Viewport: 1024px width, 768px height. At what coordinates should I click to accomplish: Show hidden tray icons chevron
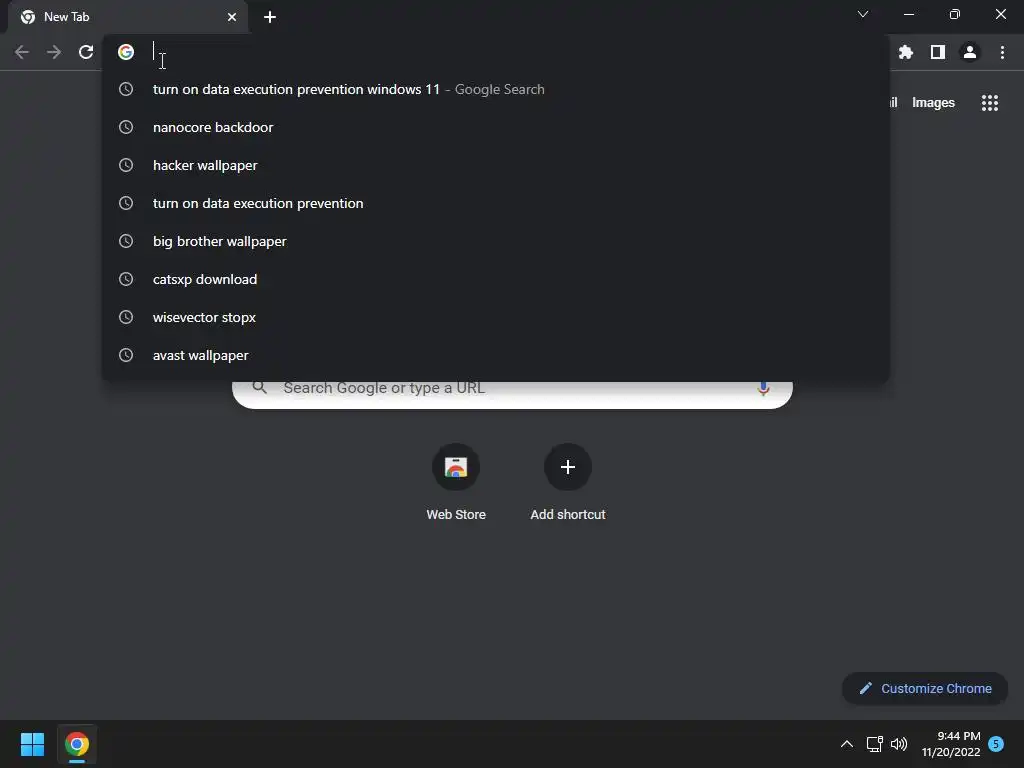(847, 744)
